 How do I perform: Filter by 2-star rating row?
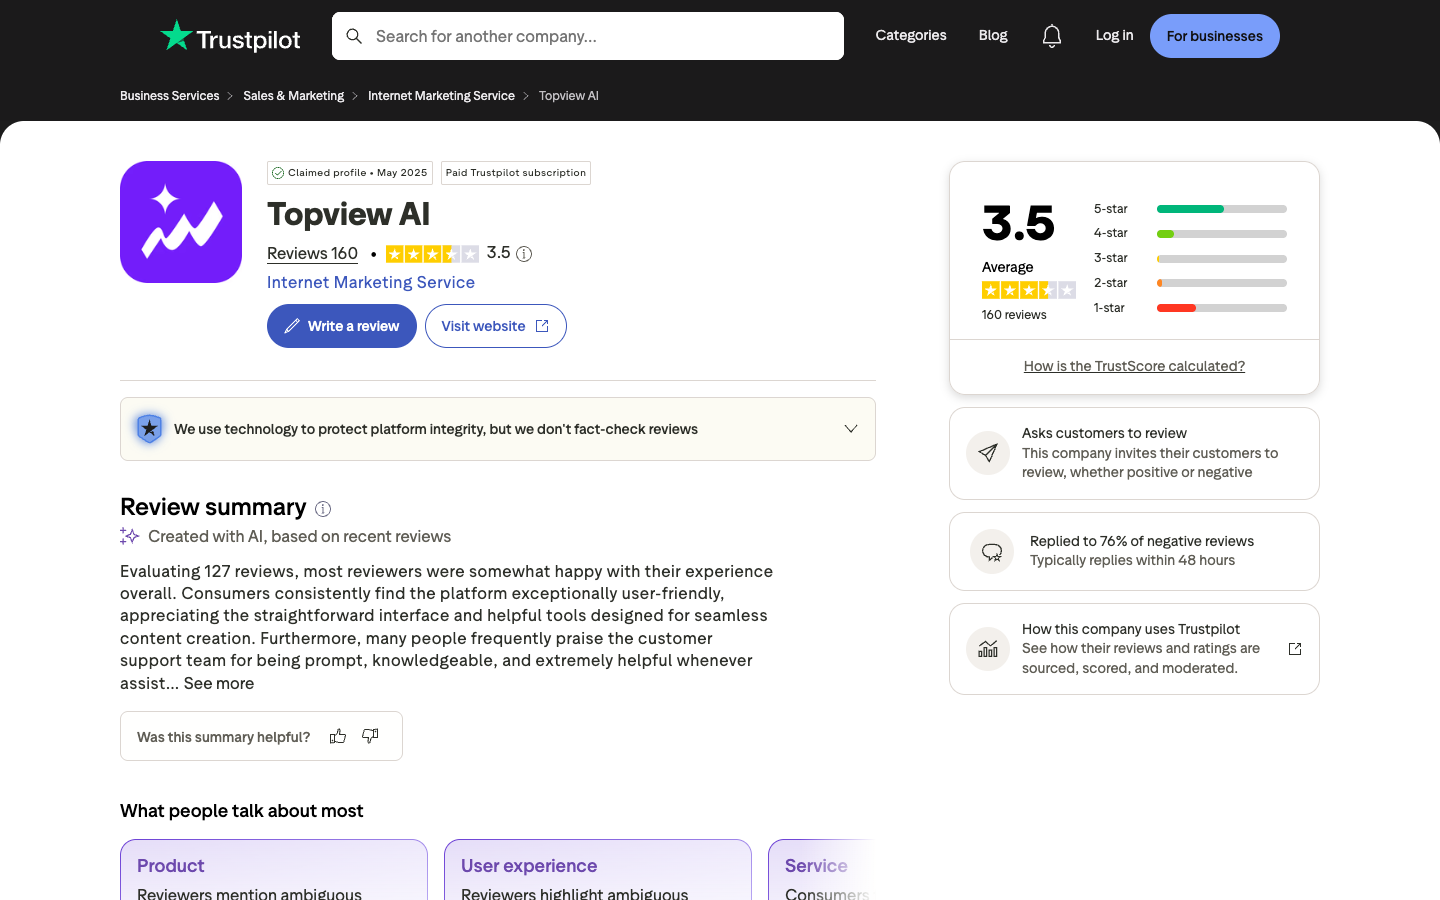pos(1190,283)
